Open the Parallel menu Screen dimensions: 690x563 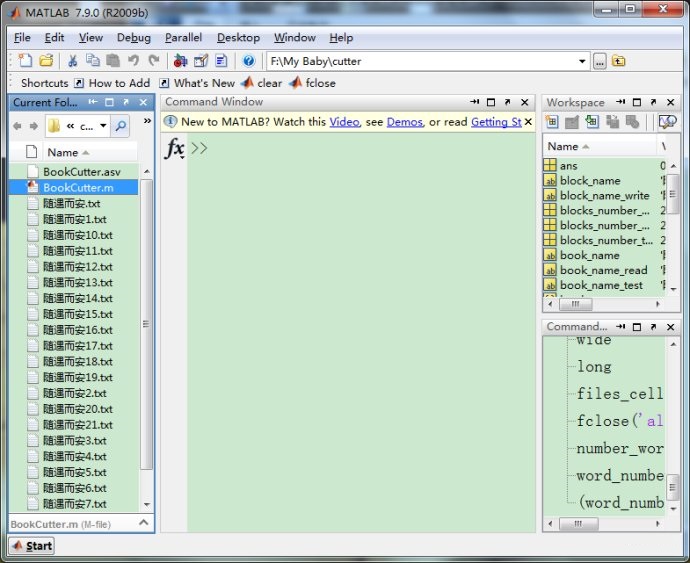183,38
